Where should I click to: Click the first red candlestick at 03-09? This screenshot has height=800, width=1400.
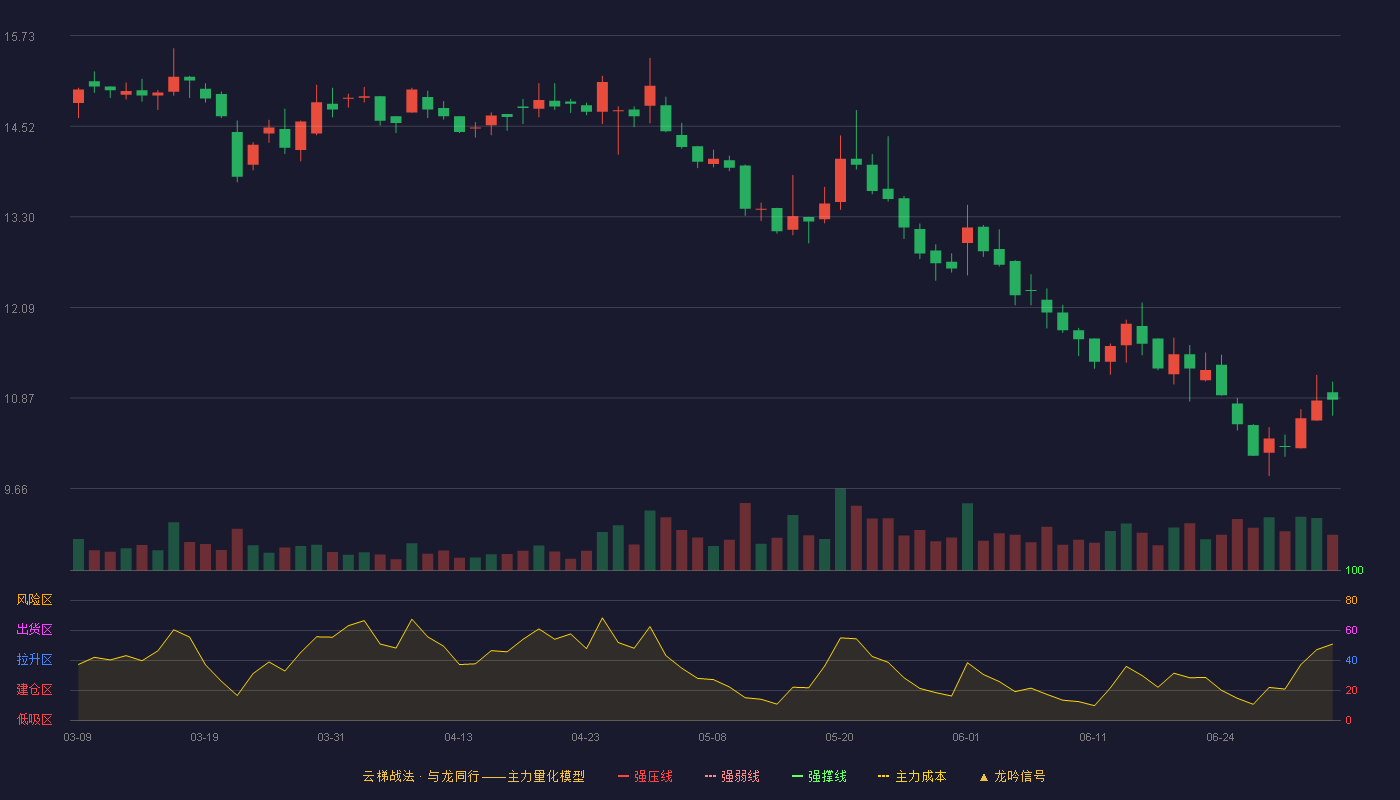click(78, 96)
